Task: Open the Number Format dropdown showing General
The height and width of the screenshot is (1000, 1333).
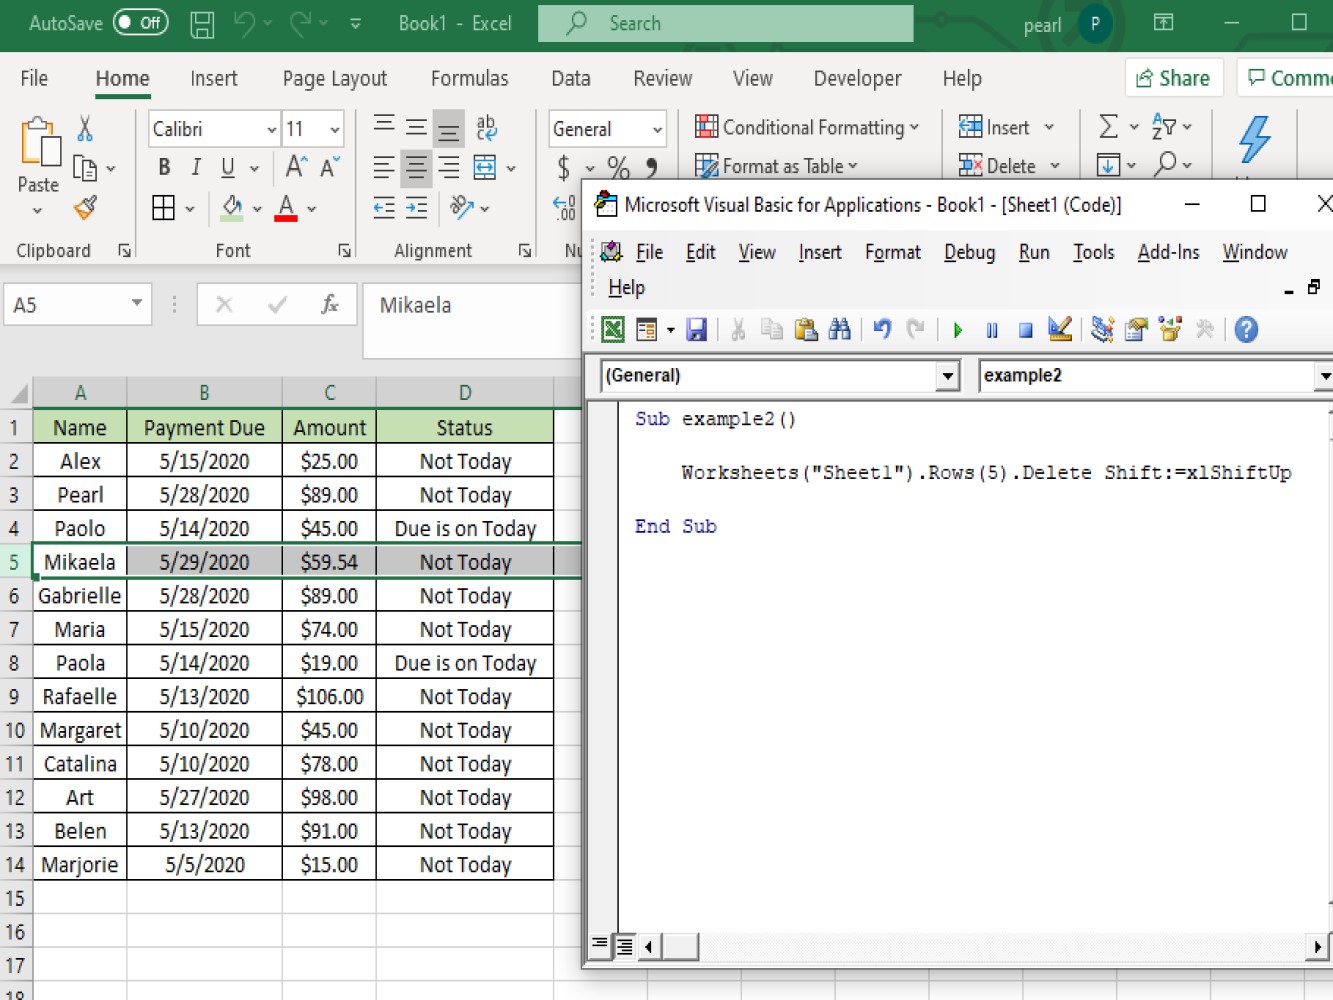Action: (x=655, y=129)
